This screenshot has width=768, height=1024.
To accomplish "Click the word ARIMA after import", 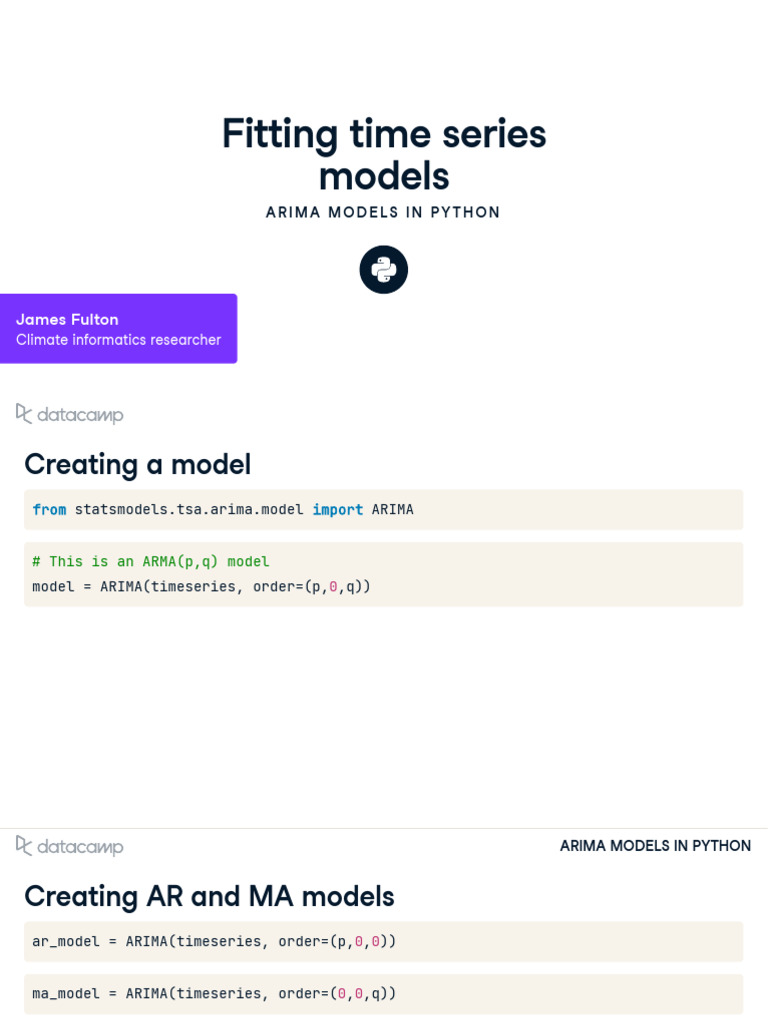I will pos(392,509).
